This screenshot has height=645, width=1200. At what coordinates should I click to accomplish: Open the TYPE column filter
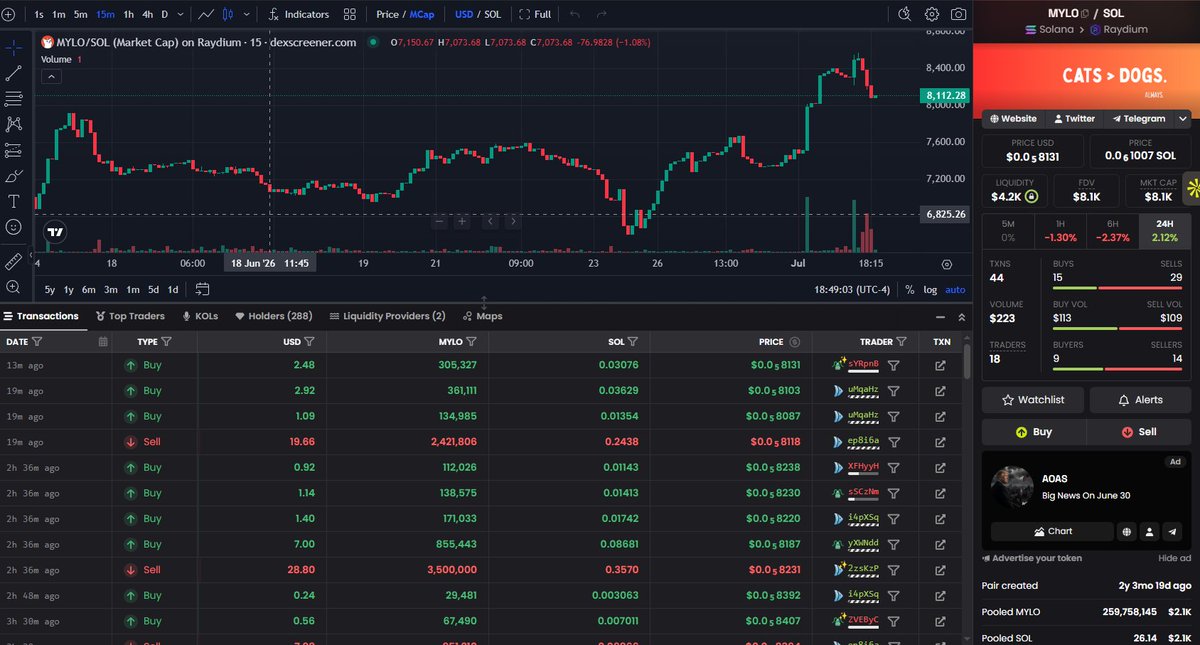[167, 341]
